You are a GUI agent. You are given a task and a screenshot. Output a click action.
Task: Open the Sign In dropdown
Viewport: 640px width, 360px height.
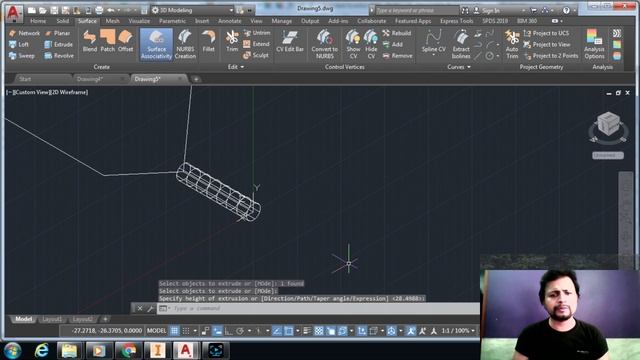pyautogui.click(x=524, y=10)
